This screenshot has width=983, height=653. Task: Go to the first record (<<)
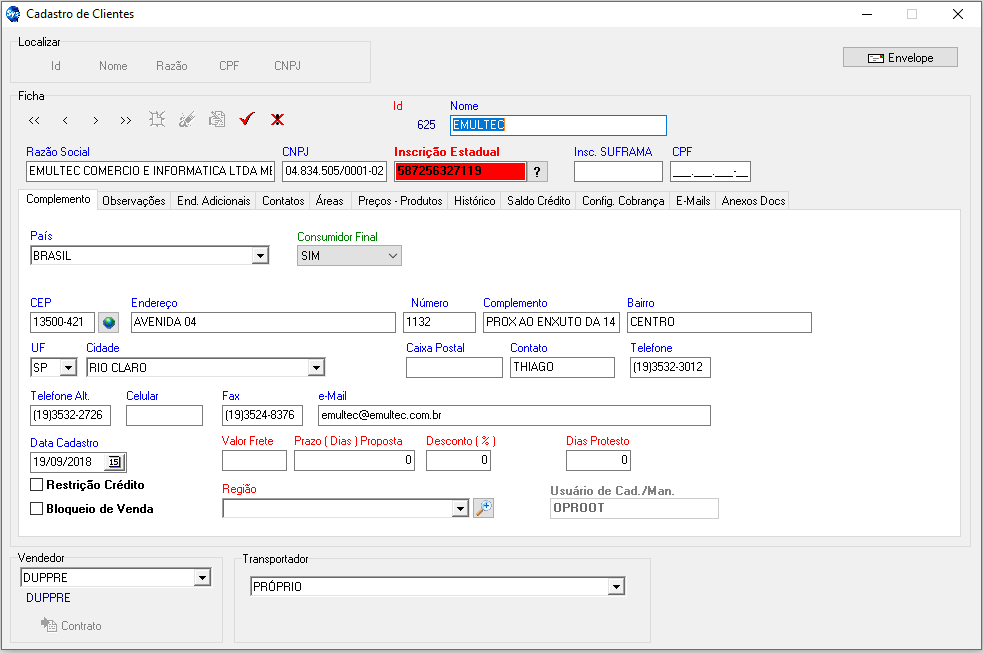click(34, 120)
